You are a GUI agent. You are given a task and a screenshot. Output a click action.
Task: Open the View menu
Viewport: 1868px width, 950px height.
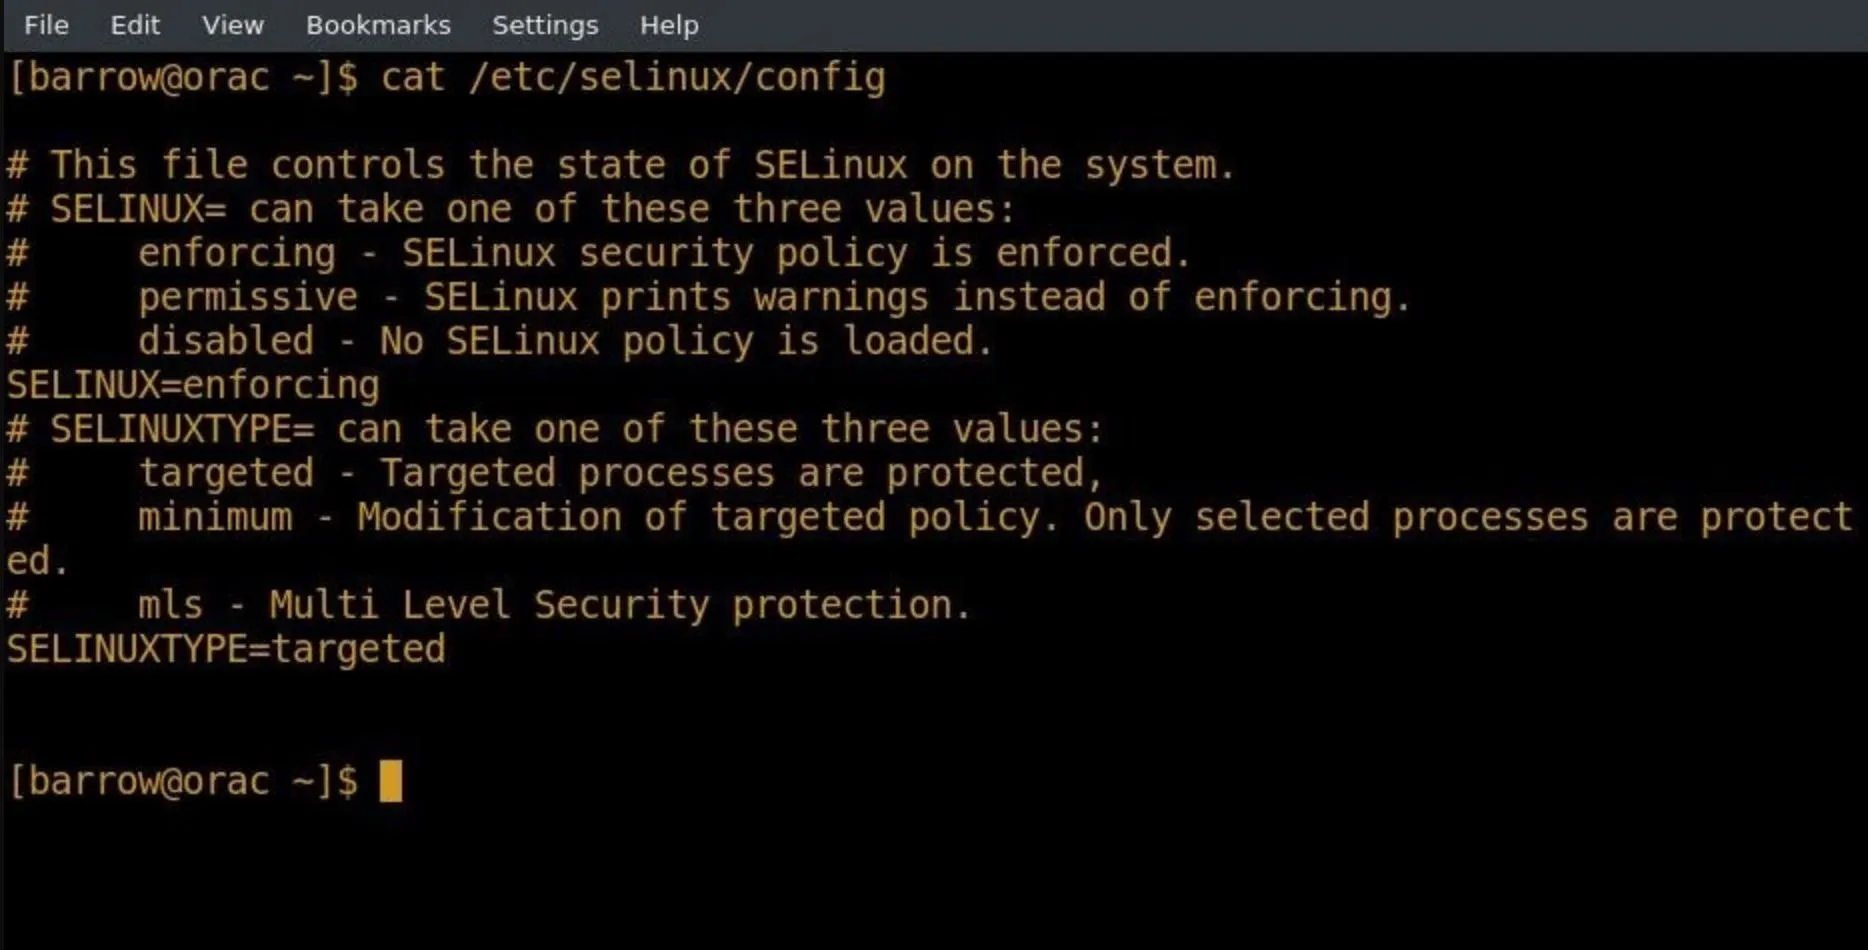pyautogui.click(x=233, y=25)
